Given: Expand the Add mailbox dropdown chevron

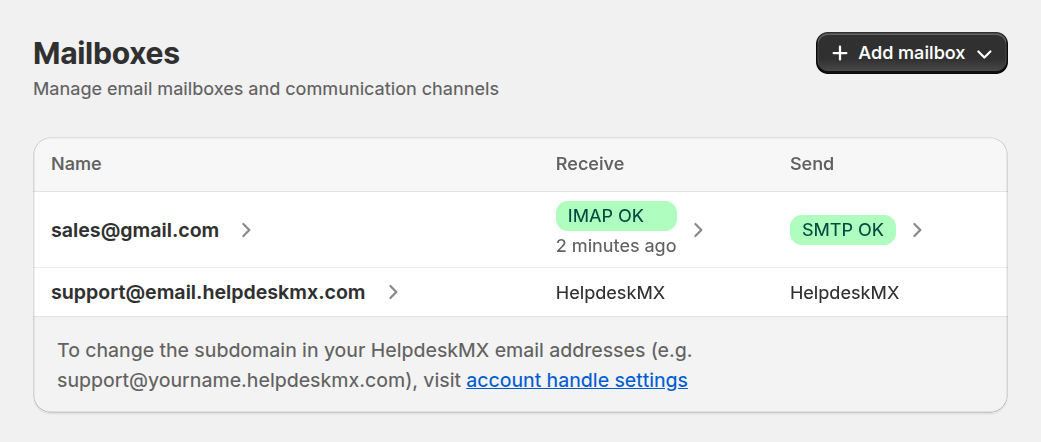Looking at the screenshot, I should 984,54.
